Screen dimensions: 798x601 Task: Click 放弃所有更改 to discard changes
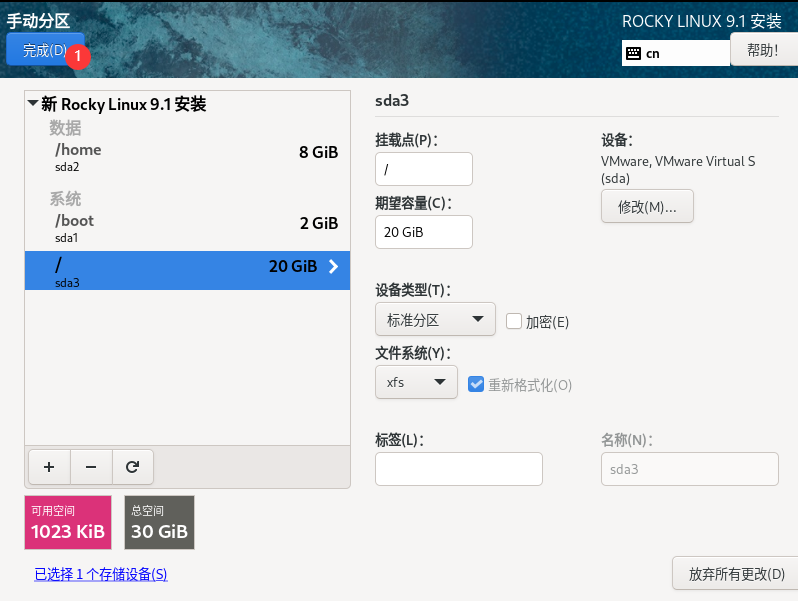coord(735,575)
